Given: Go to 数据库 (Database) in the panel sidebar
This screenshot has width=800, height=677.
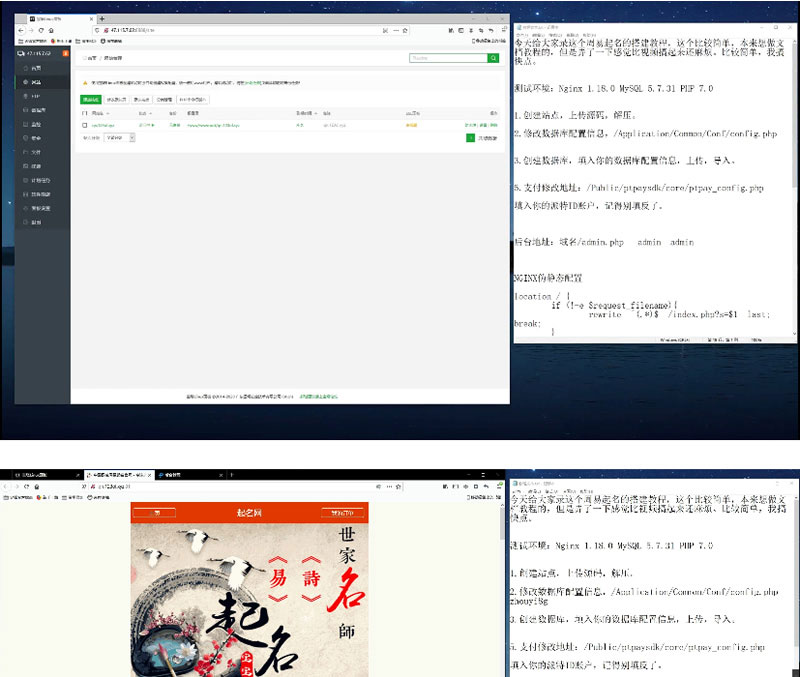Looking at the screenshot, I should click(x=38, y=110).
